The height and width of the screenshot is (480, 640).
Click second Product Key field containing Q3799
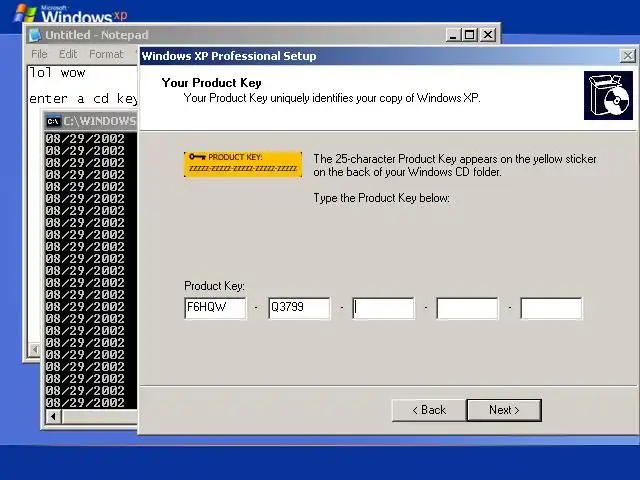(299, 308)
